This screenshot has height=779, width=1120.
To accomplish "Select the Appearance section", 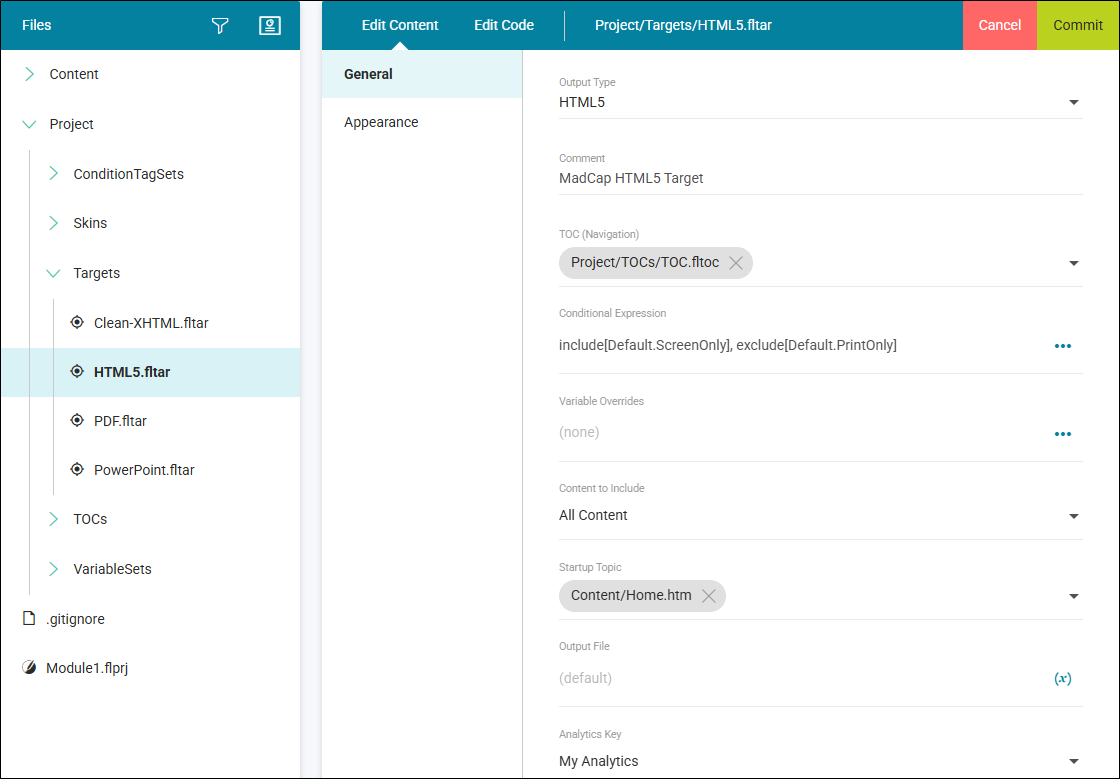I will tap(421, 122).
